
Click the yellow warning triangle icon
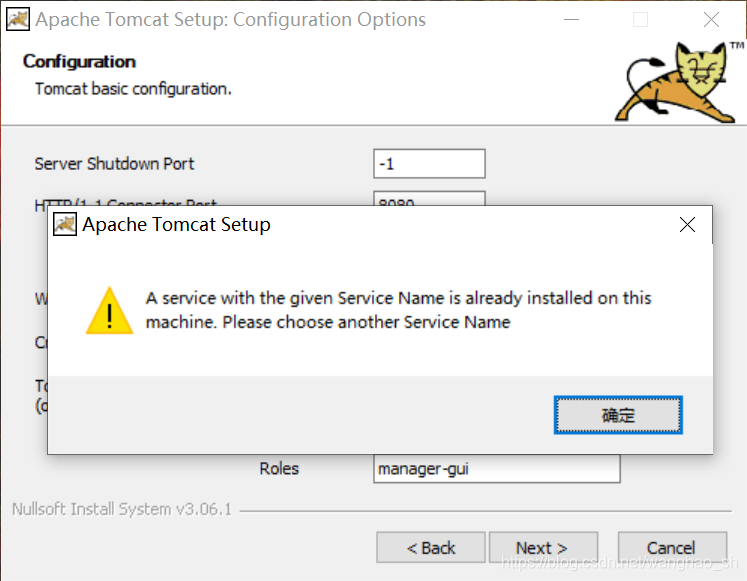pos(110,311)
